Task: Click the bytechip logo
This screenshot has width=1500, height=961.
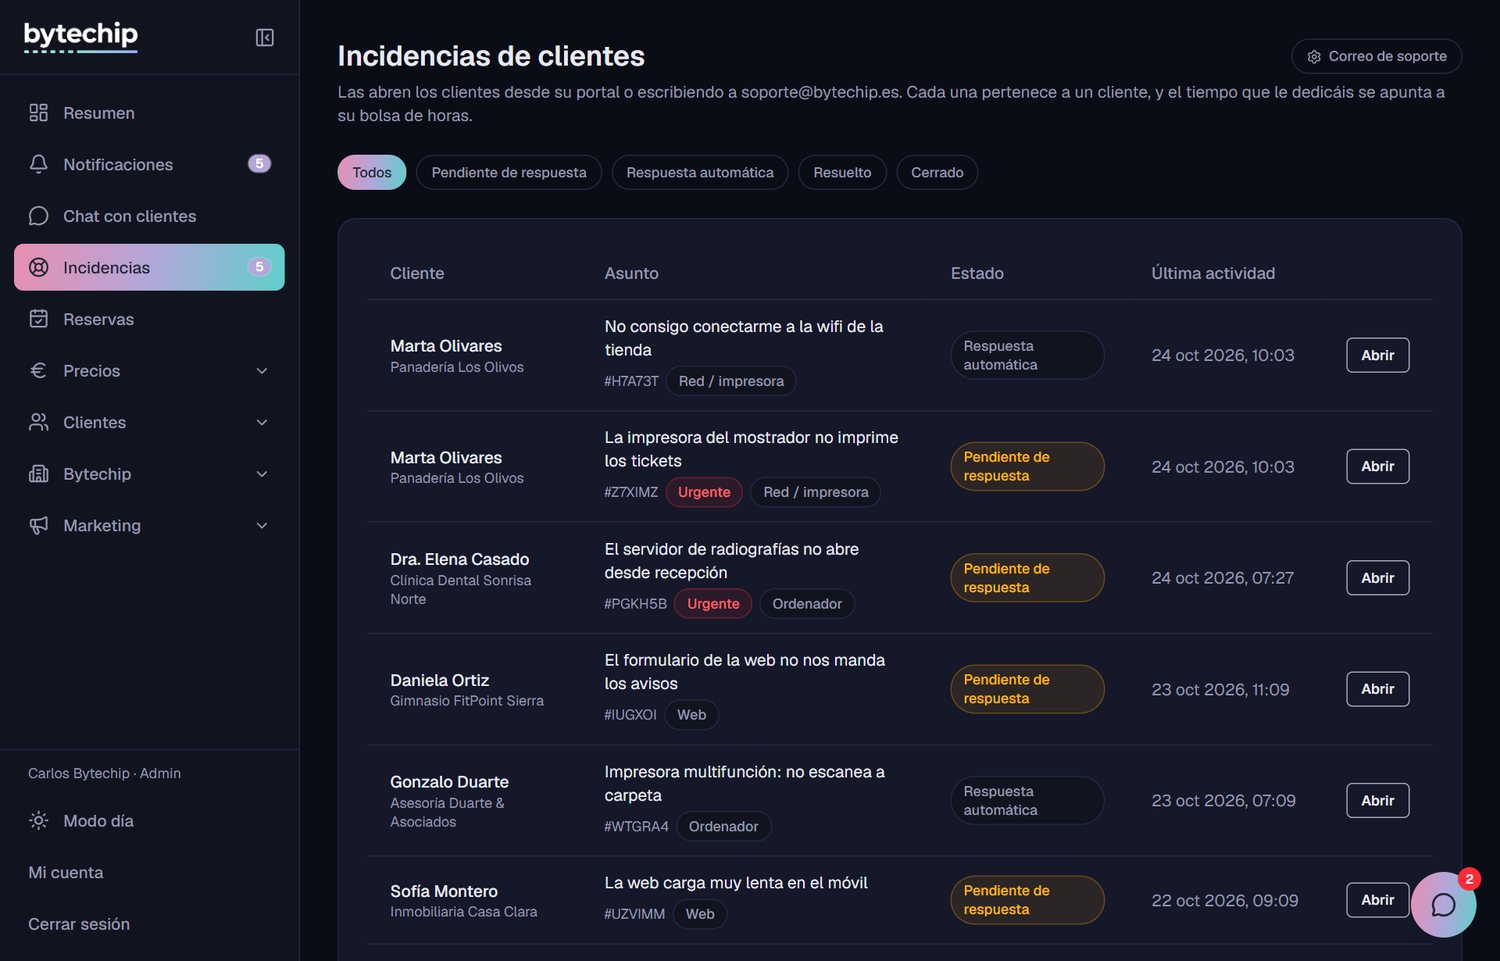Action: [81, 36]
